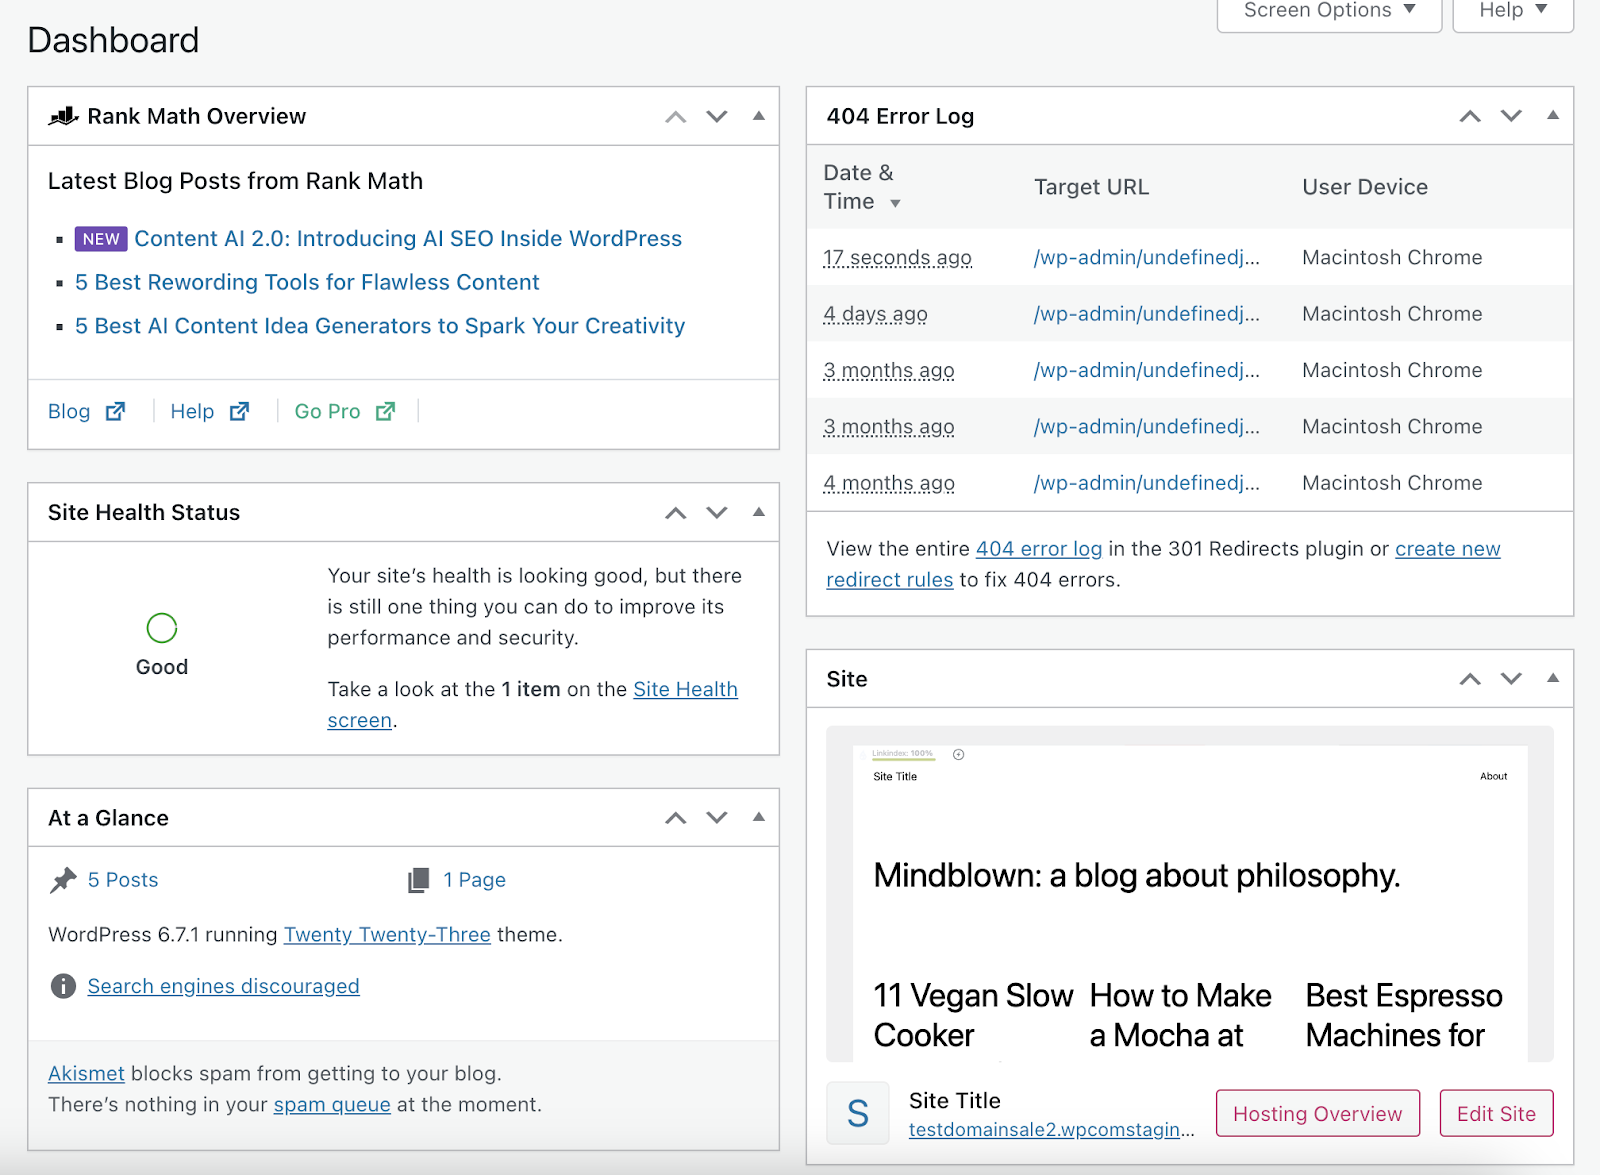Screen dimensions: 1600x1175
Task: Collapse the At a Glance widget
Action: tap(758, 817)
